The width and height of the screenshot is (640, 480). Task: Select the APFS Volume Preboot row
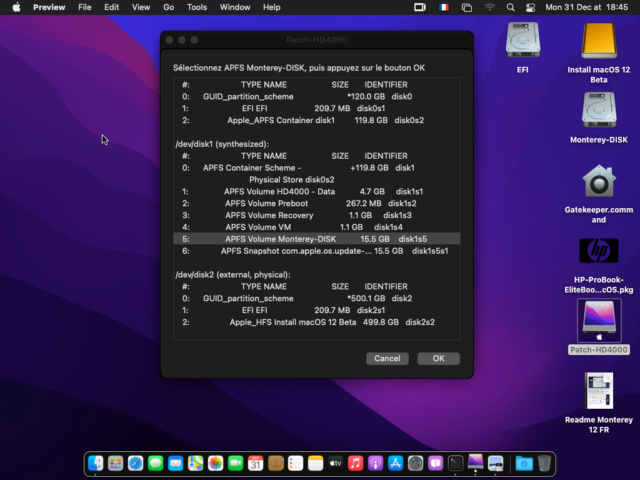pos(317,203)
